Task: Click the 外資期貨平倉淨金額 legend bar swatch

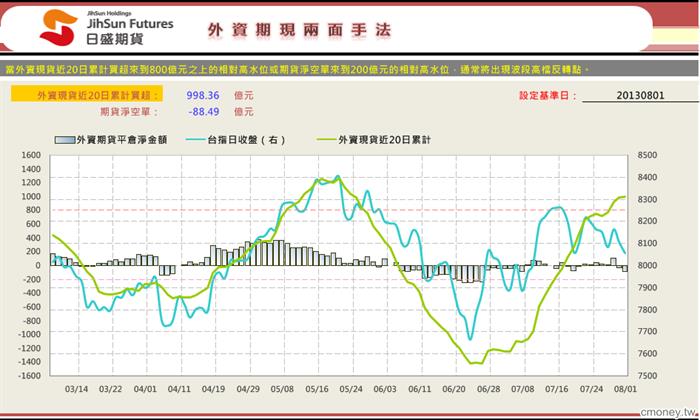Action: pyautogui.click(x=65, y=140)
